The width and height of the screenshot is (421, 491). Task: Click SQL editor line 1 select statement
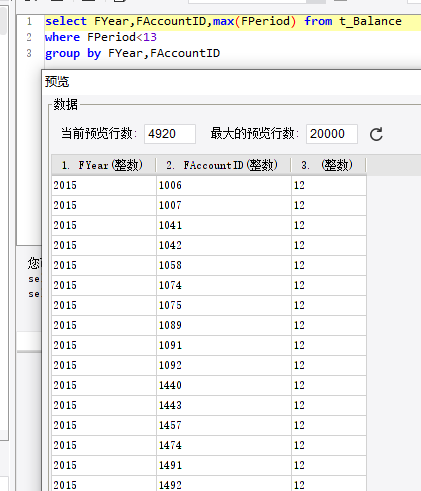tap(223, 21)
